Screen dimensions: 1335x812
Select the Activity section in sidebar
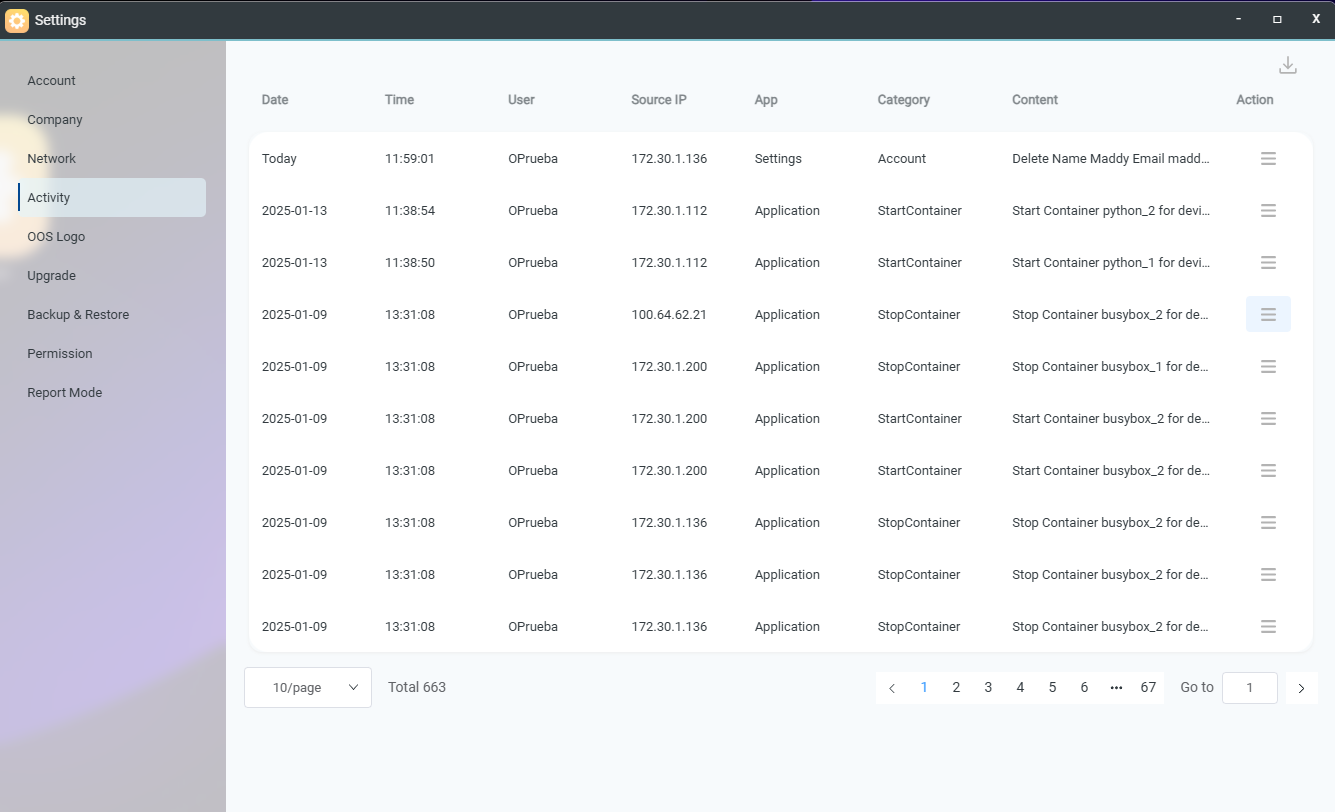(112, 197)
